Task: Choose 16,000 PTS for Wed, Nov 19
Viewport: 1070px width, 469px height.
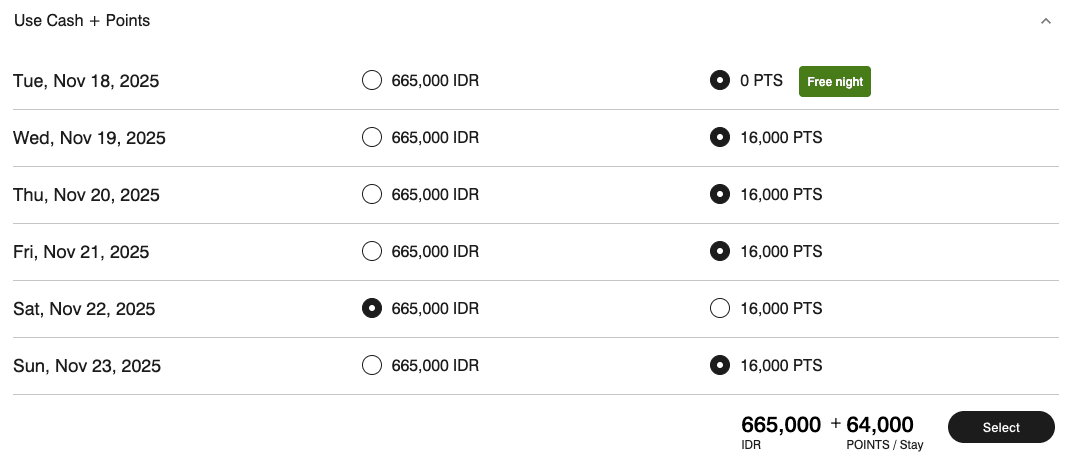Action: click(719, 138)
